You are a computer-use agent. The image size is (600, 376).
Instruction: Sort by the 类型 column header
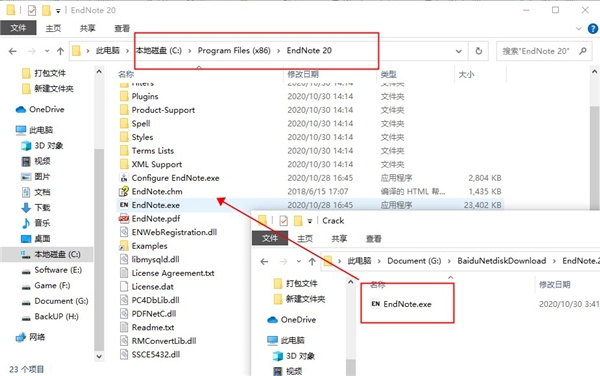click(388, 74)
